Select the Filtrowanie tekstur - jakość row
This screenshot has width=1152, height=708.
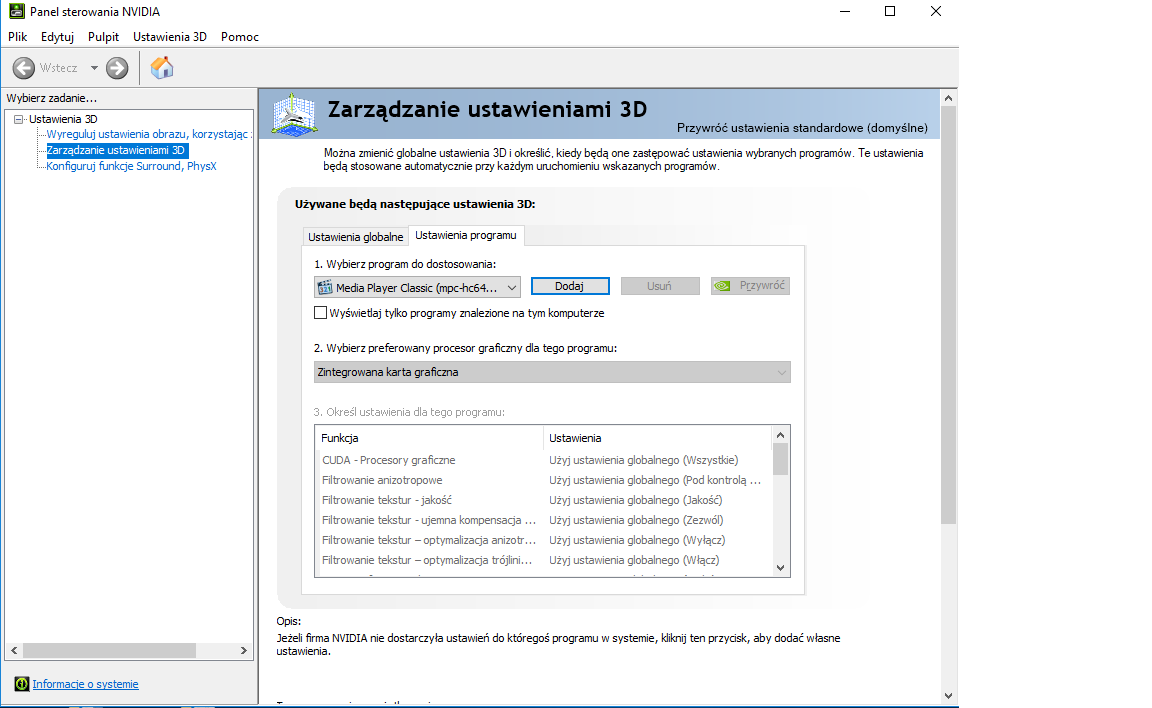tap(544, 499)
